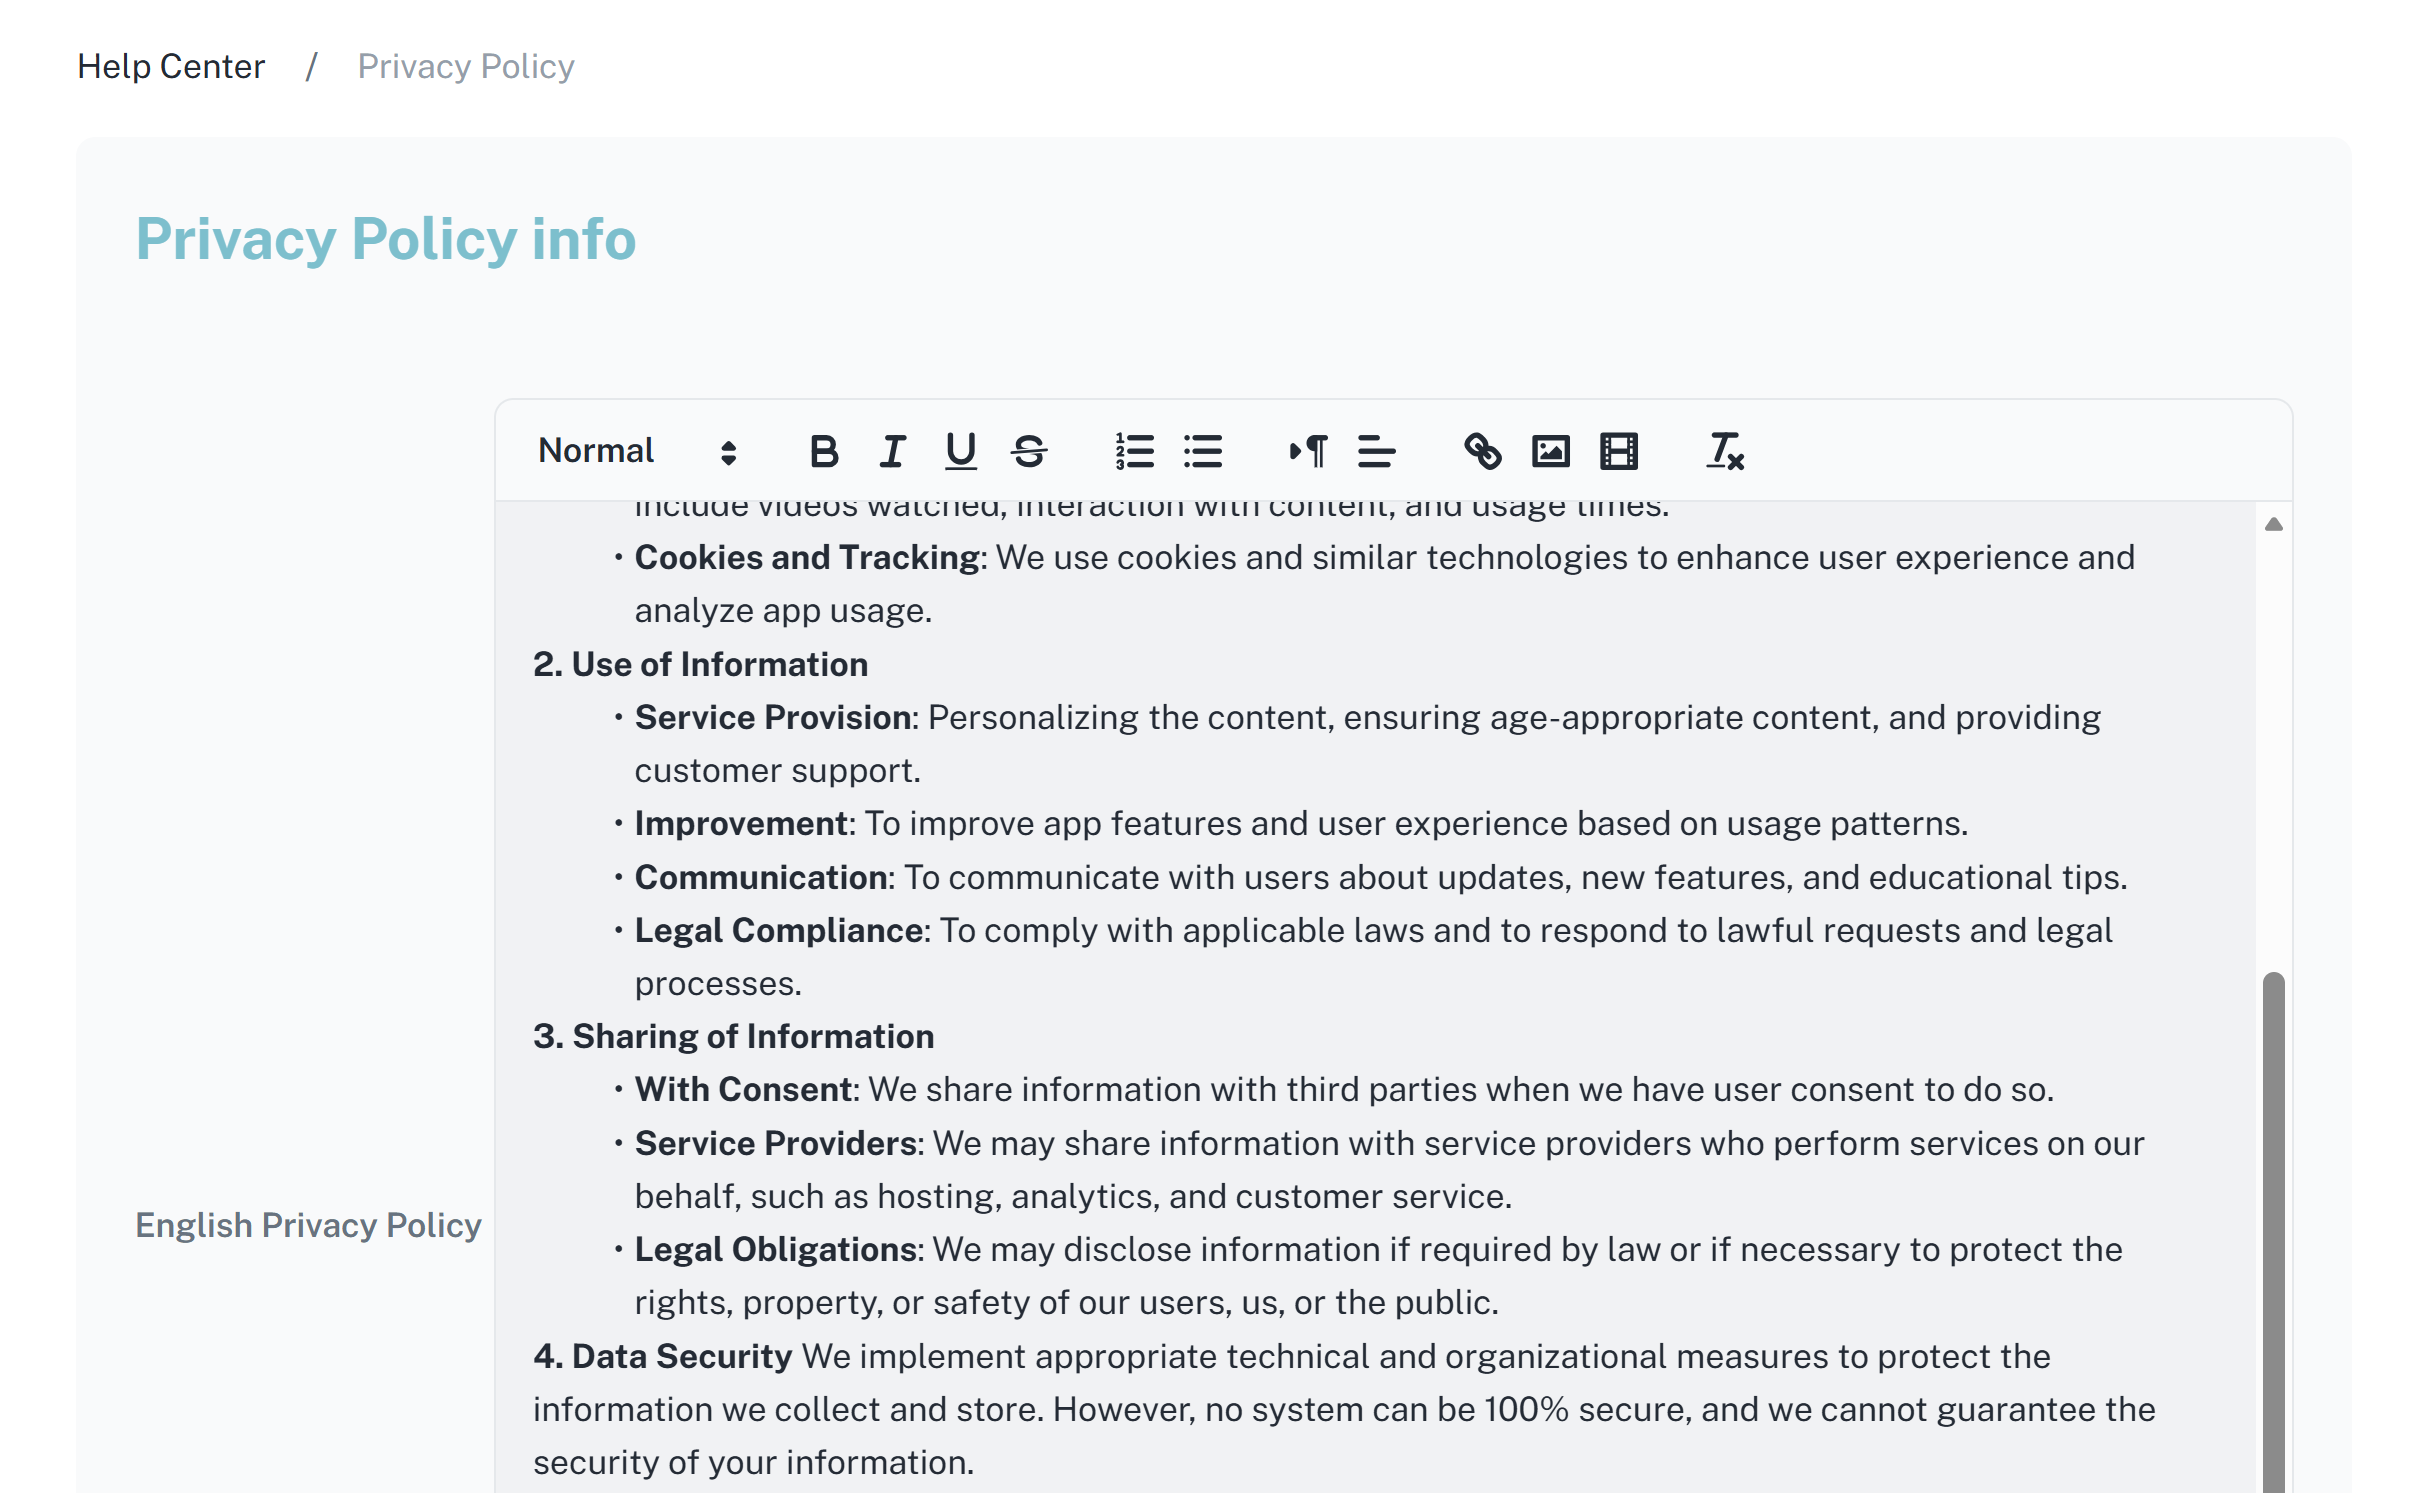Open the text alignment options
The image size is (2431, 1493).
coord(1376,451)
